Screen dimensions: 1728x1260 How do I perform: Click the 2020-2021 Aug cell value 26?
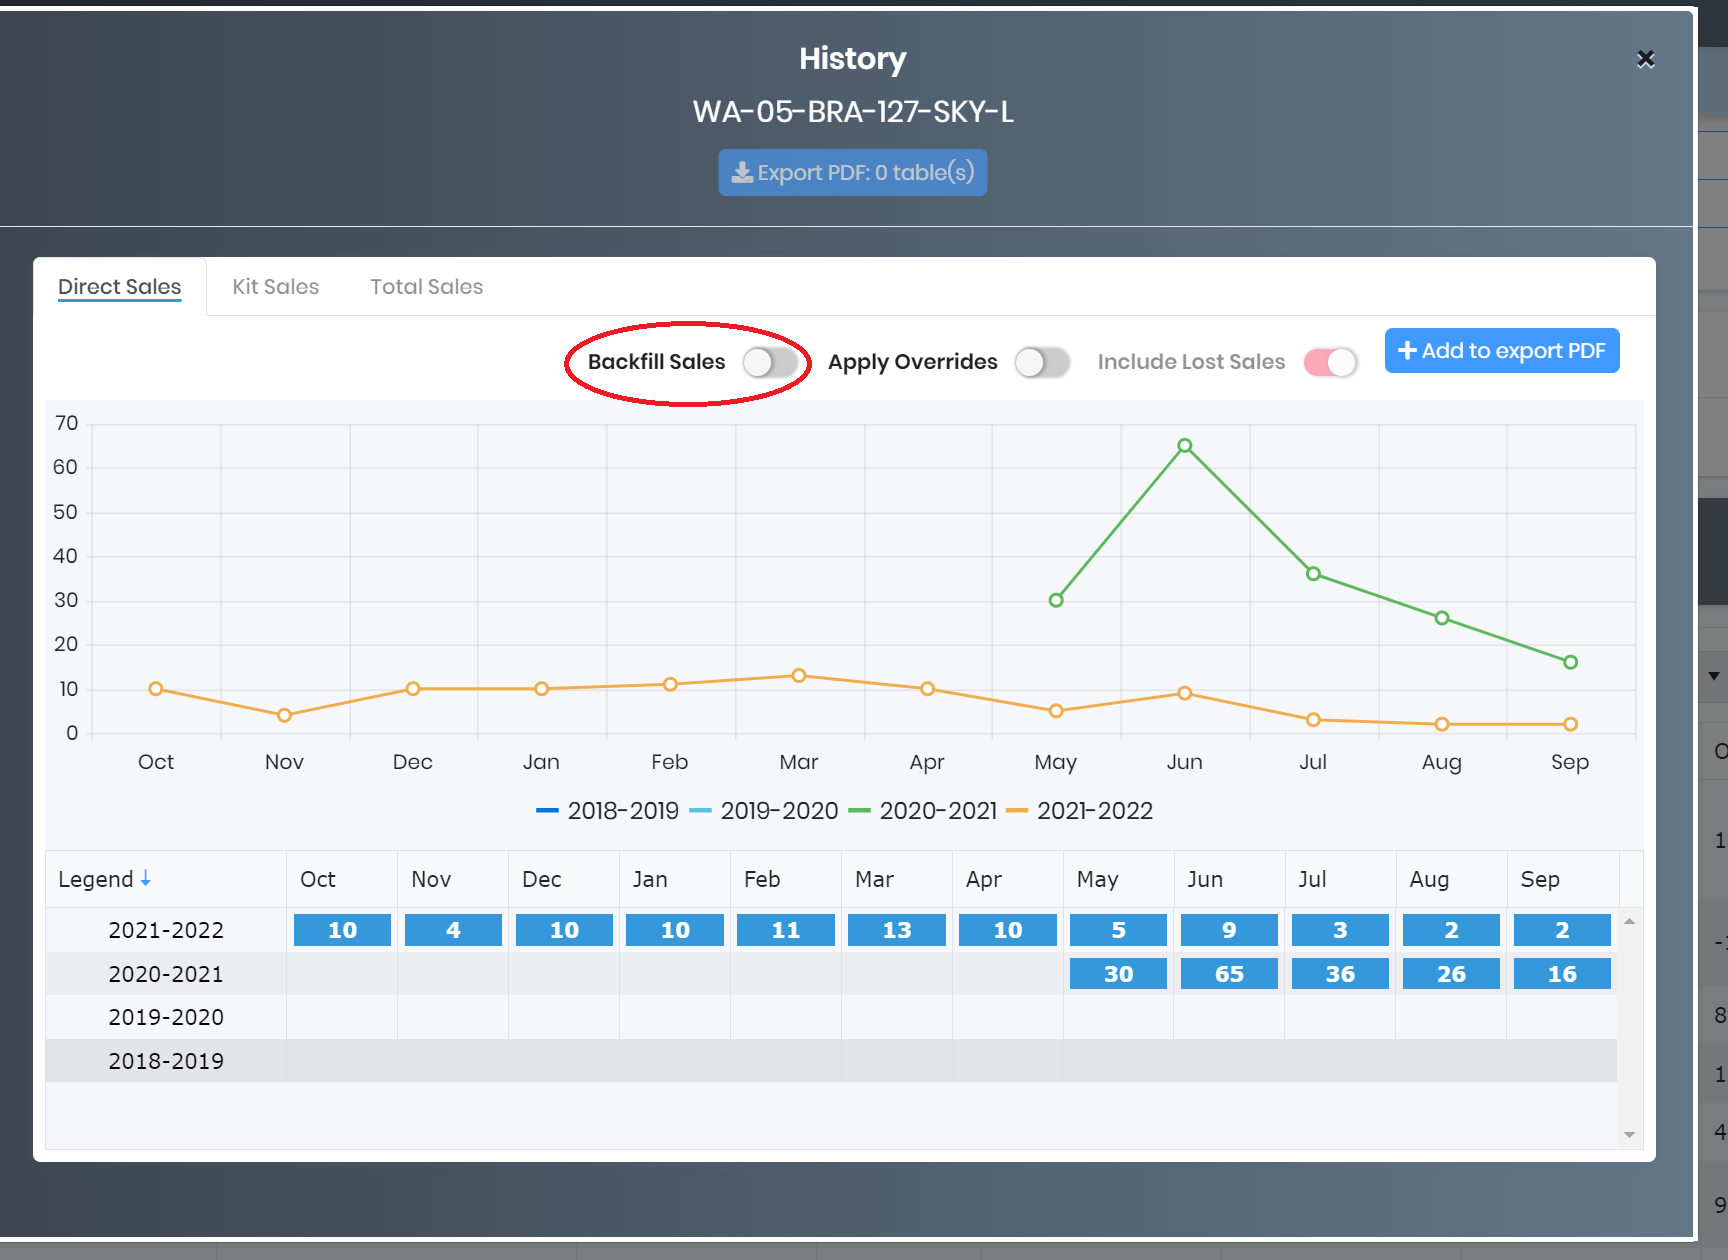tap(1451, 974)
